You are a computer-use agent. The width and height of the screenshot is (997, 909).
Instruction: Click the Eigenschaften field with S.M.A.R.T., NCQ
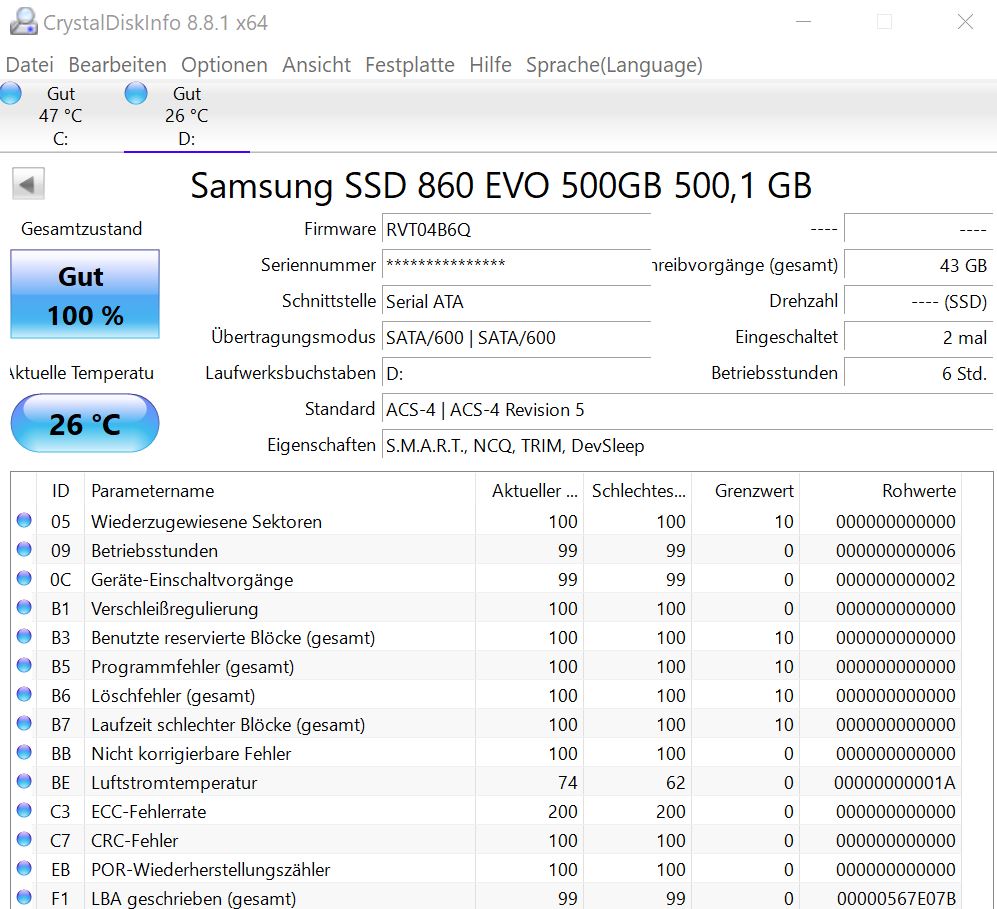687,446
